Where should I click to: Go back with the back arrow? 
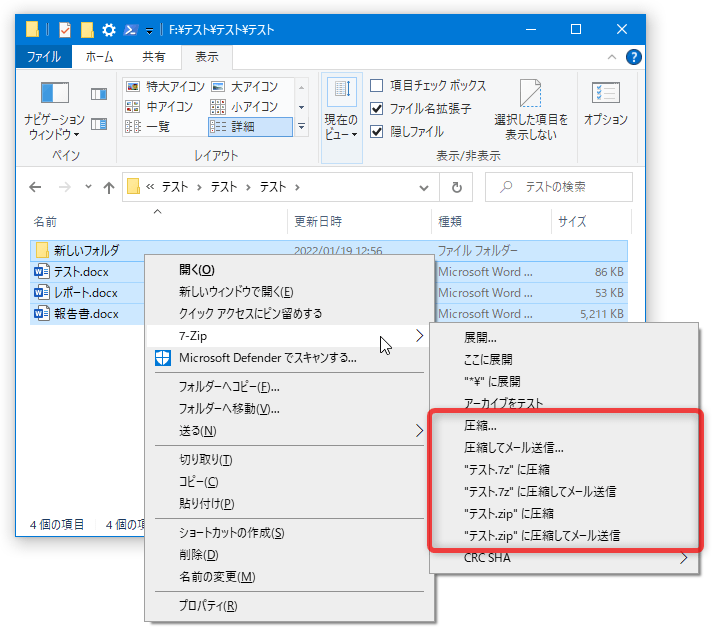pyautogui.click(x=35, y=187)
